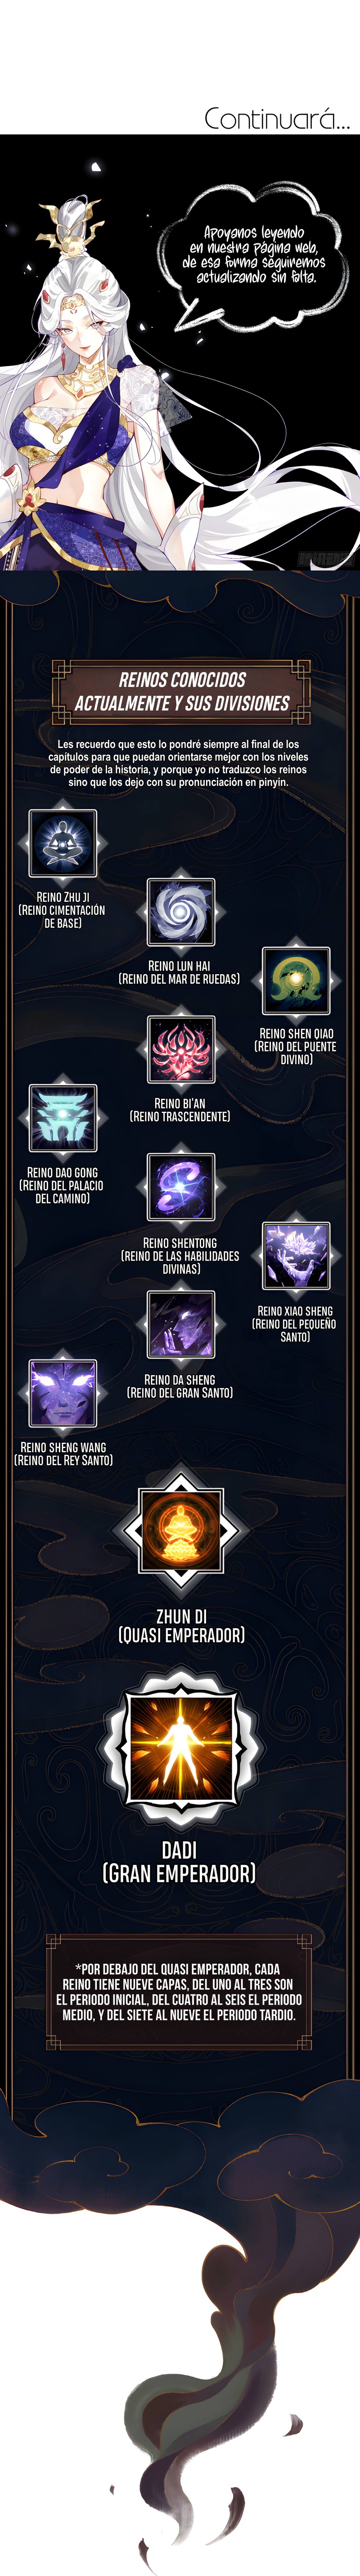The width and height of the screenshot is (360, 2576).
Task: Click the Reino Shen Qiao bridge icon
Action: pyautogui.click(x=296, y=981)
